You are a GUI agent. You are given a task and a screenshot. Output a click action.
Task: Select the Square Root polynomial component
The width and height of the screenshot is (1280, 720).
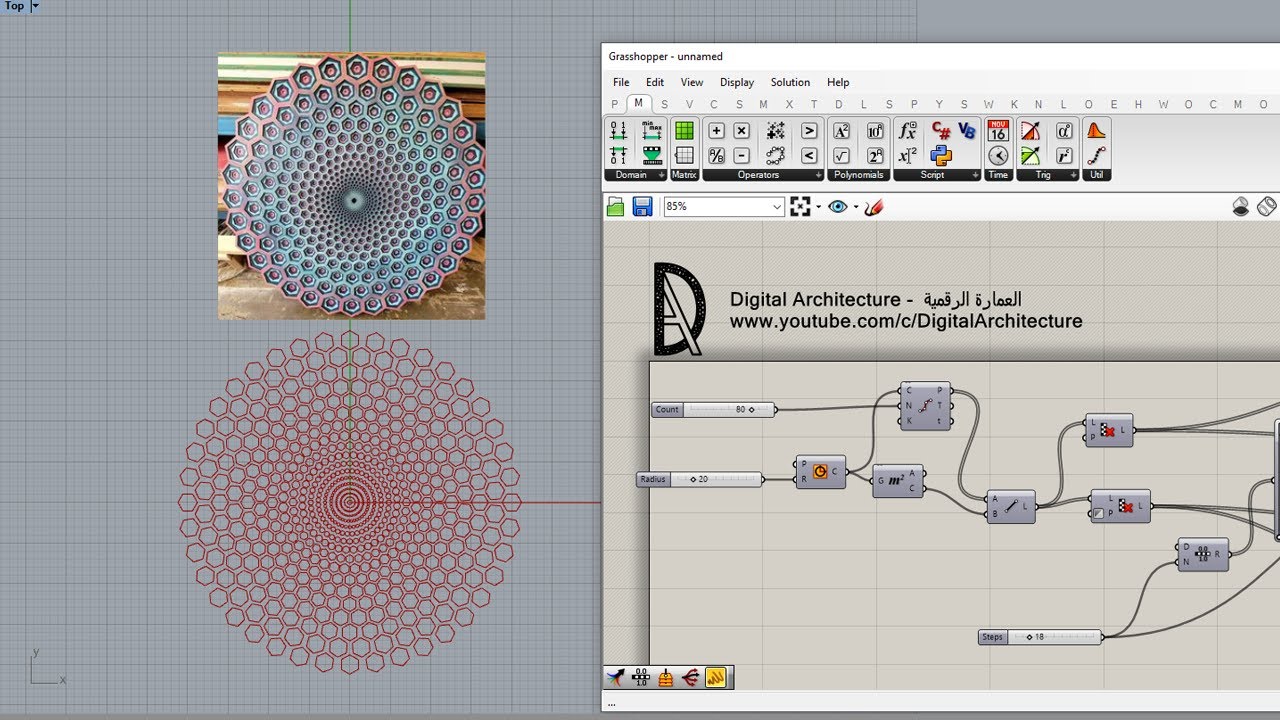pyautogui.click(x=841, y=156)
